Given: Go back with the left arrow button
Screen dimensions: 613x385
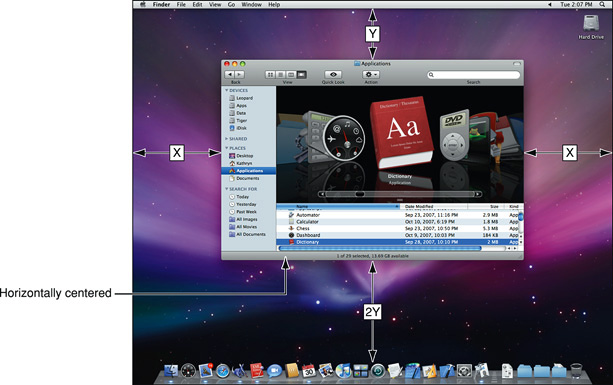Looking at the screenshot, I should point(229,74).
